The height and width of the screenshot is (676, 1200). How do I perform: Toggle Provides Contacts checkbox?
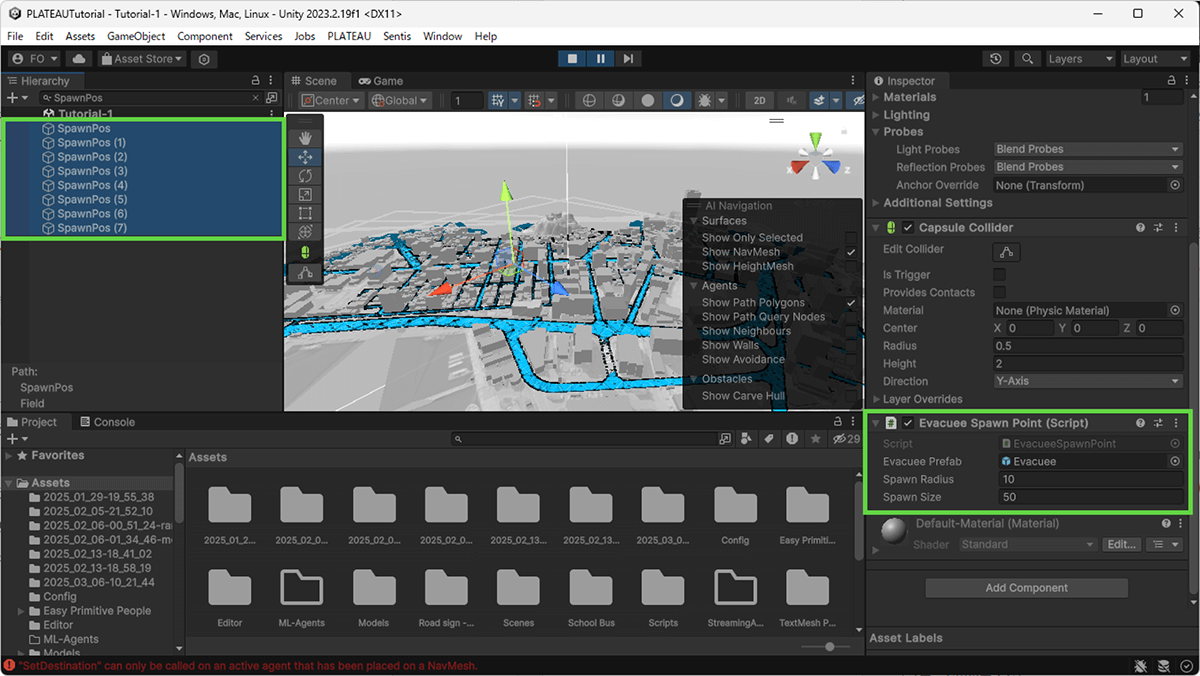(x=999, y=292)
